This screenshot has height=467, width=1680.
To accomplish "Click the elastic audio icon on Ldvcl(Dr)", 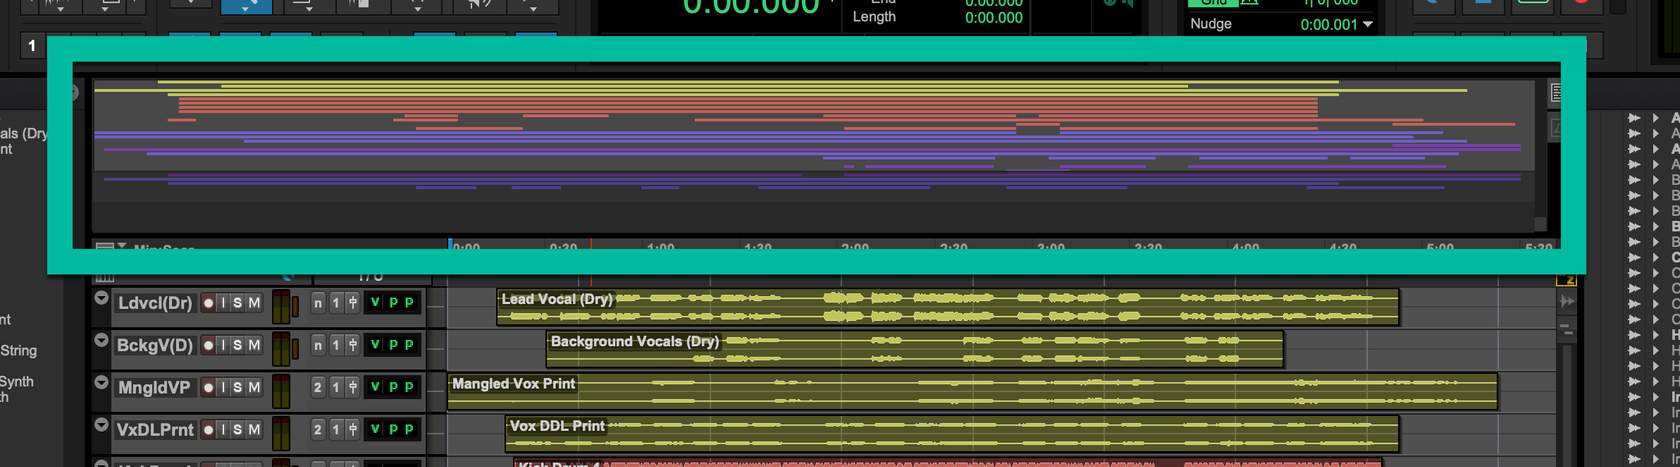I will [x=353, y=303].
